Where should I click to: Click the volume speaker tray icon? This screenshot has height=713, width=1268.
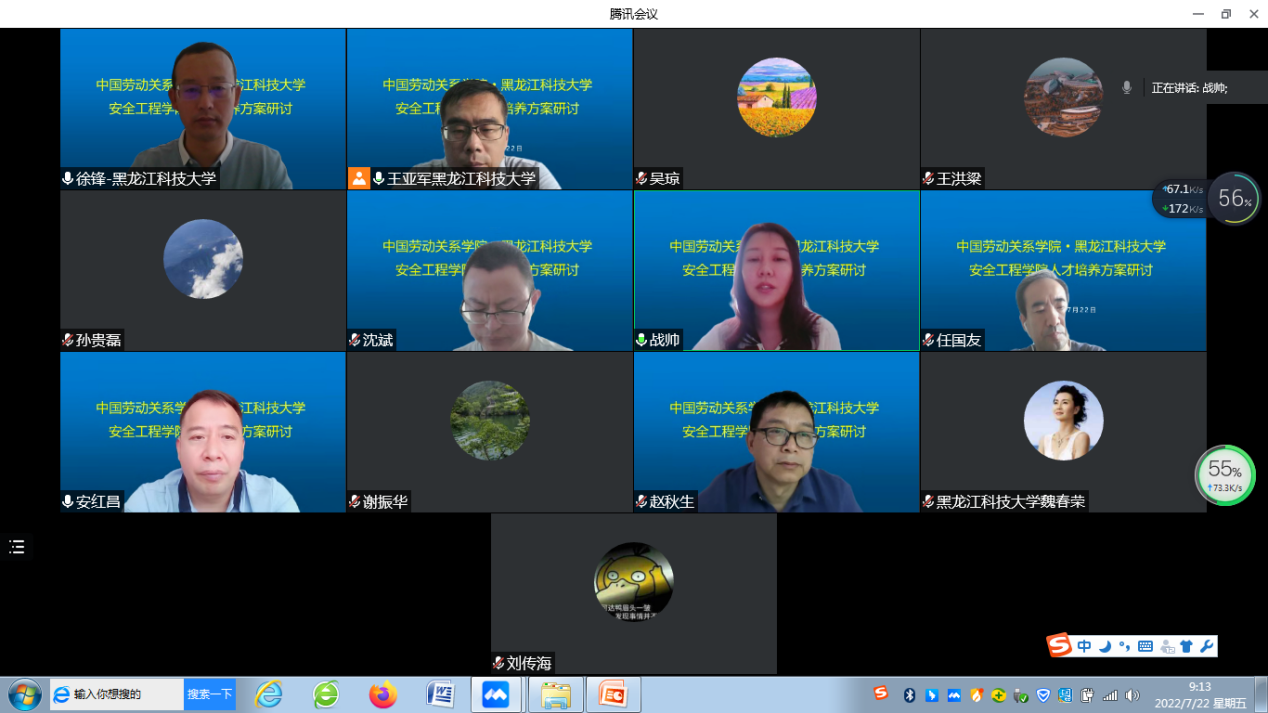pos(1132,695)
